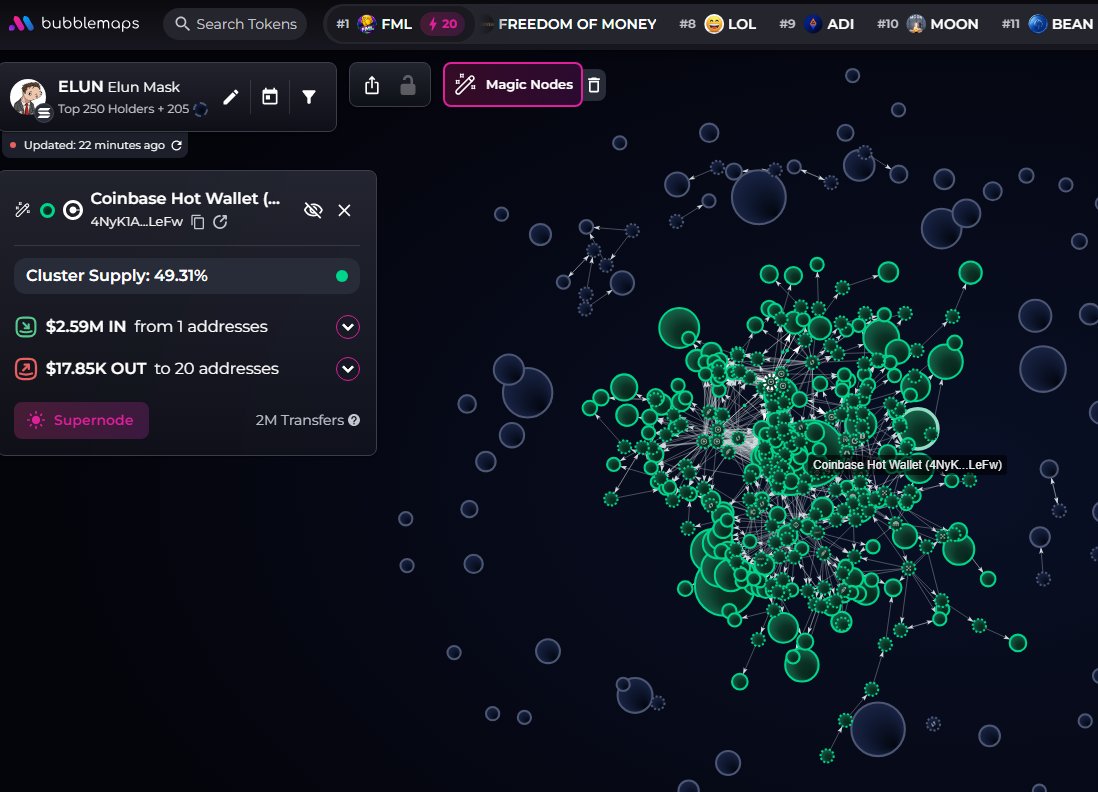The height and width of the screenshot is (792, 1098).
Task: Refresh the map via Updated refresh icon
Action: pyautogui.click(x=176, y=145)
